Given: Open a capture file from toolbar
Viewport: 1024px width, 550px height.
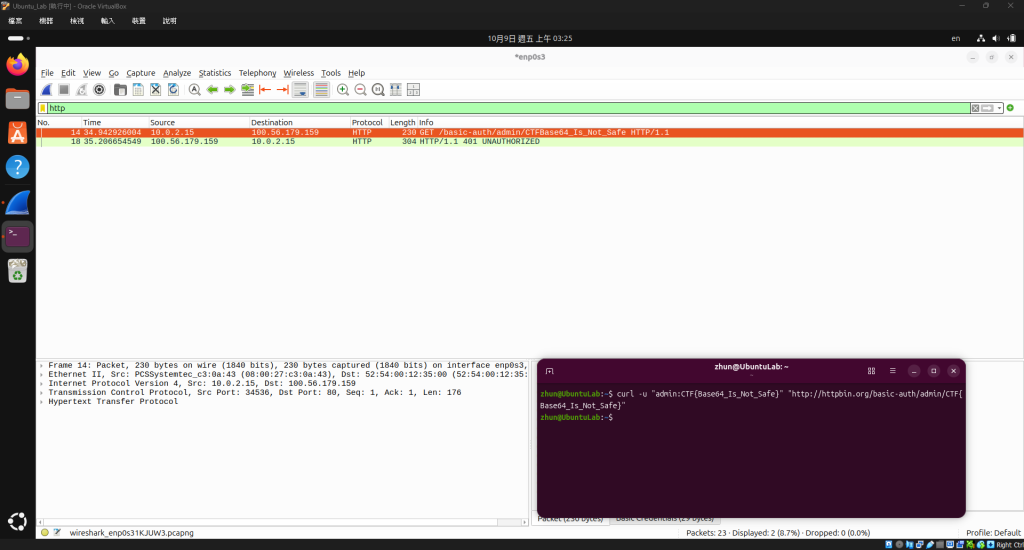Looking at the screenshot, I should point(120,90).
